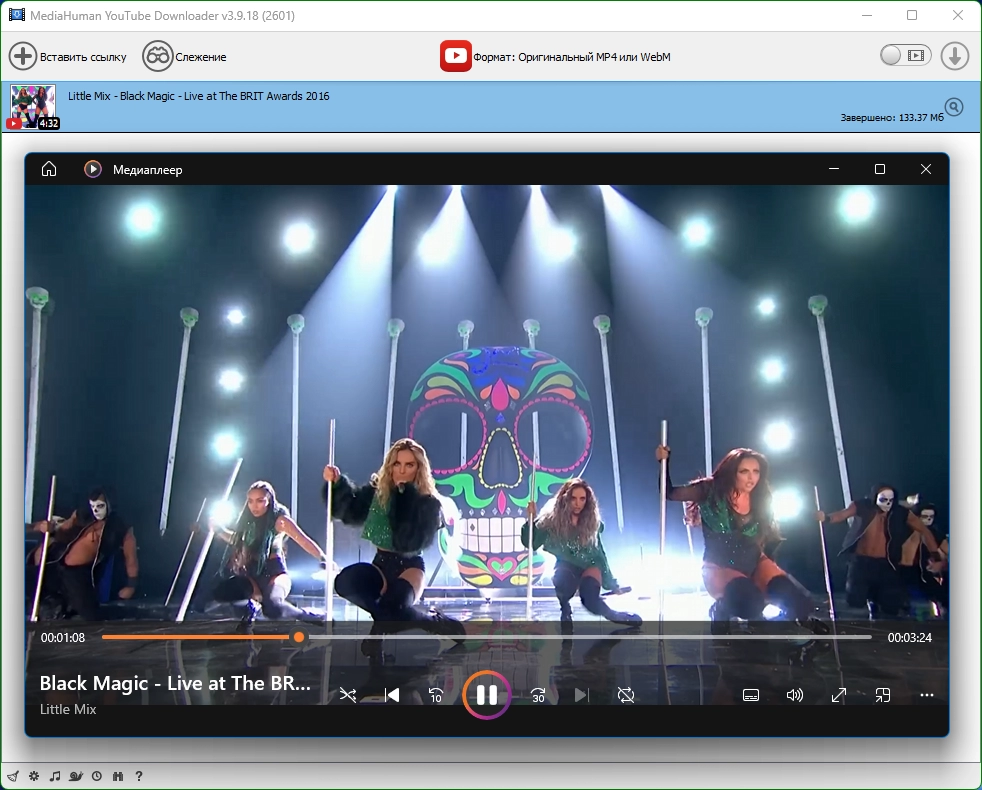This screenshot has height=790, width=982.
Task: Pause the playing video
Action: 487,695
